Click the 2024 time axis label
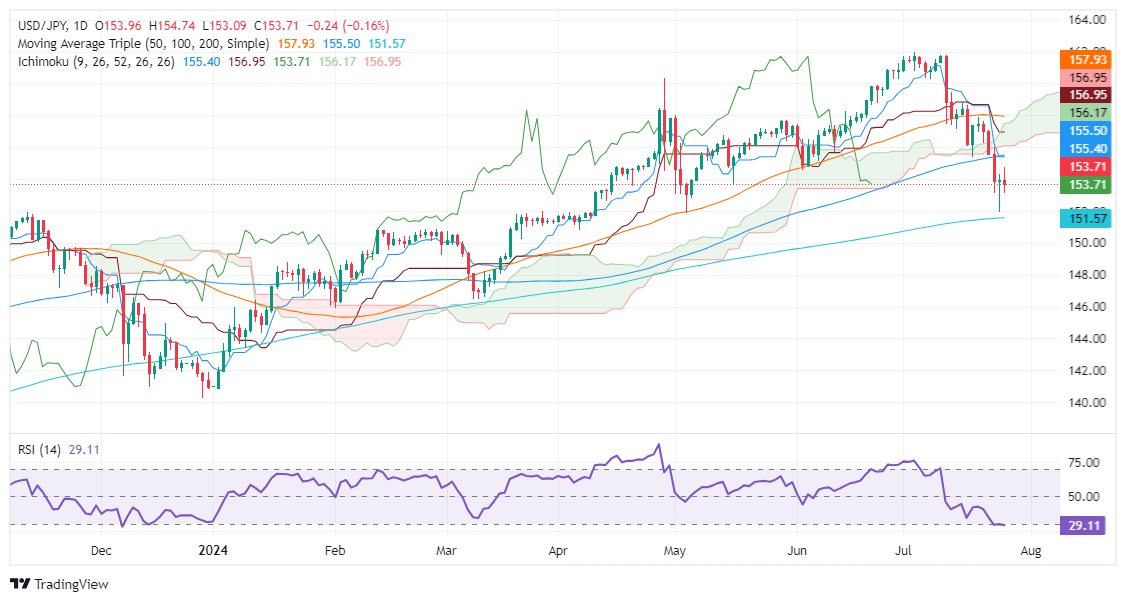 click(213, 551)
